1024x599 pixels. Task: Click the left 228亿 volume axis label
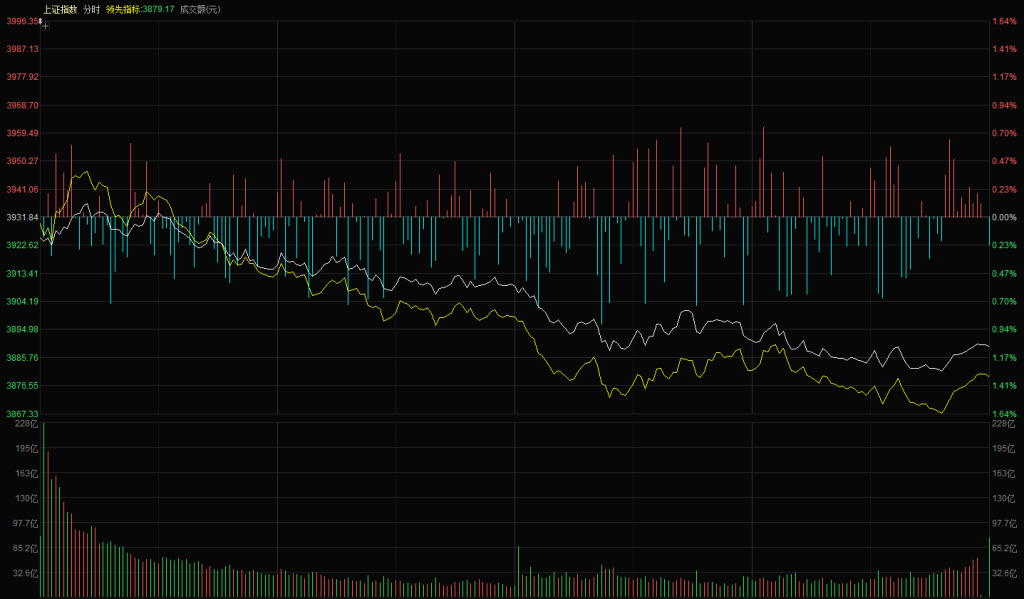coord(27,424)
